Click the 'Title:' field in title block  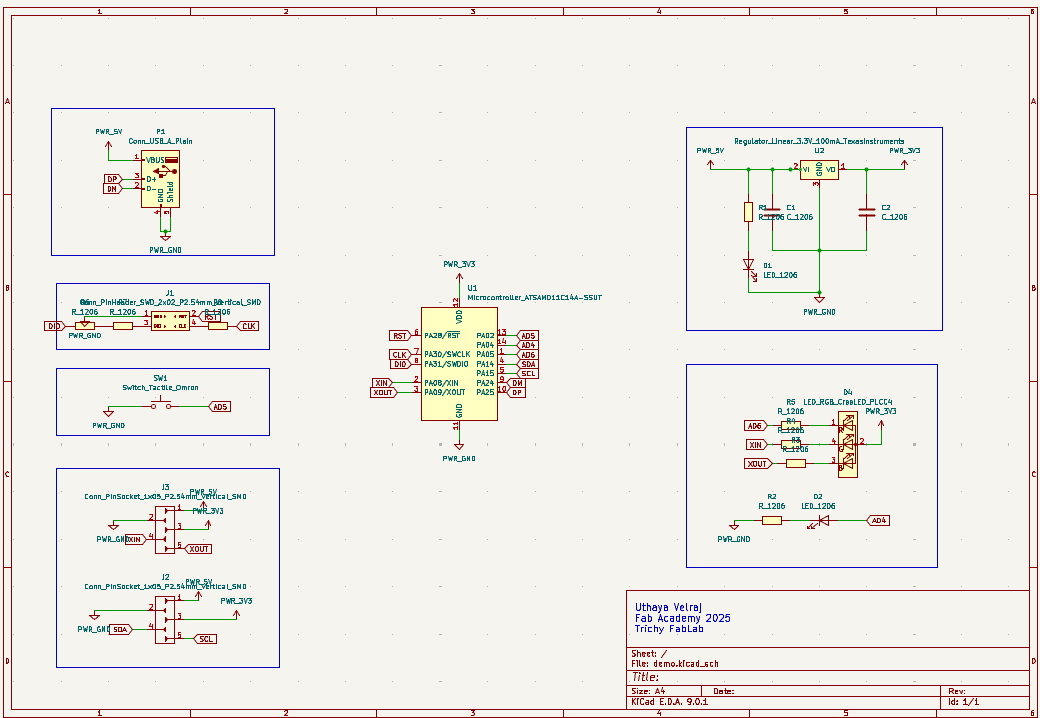pyautogui.click(x=645, y=677)
